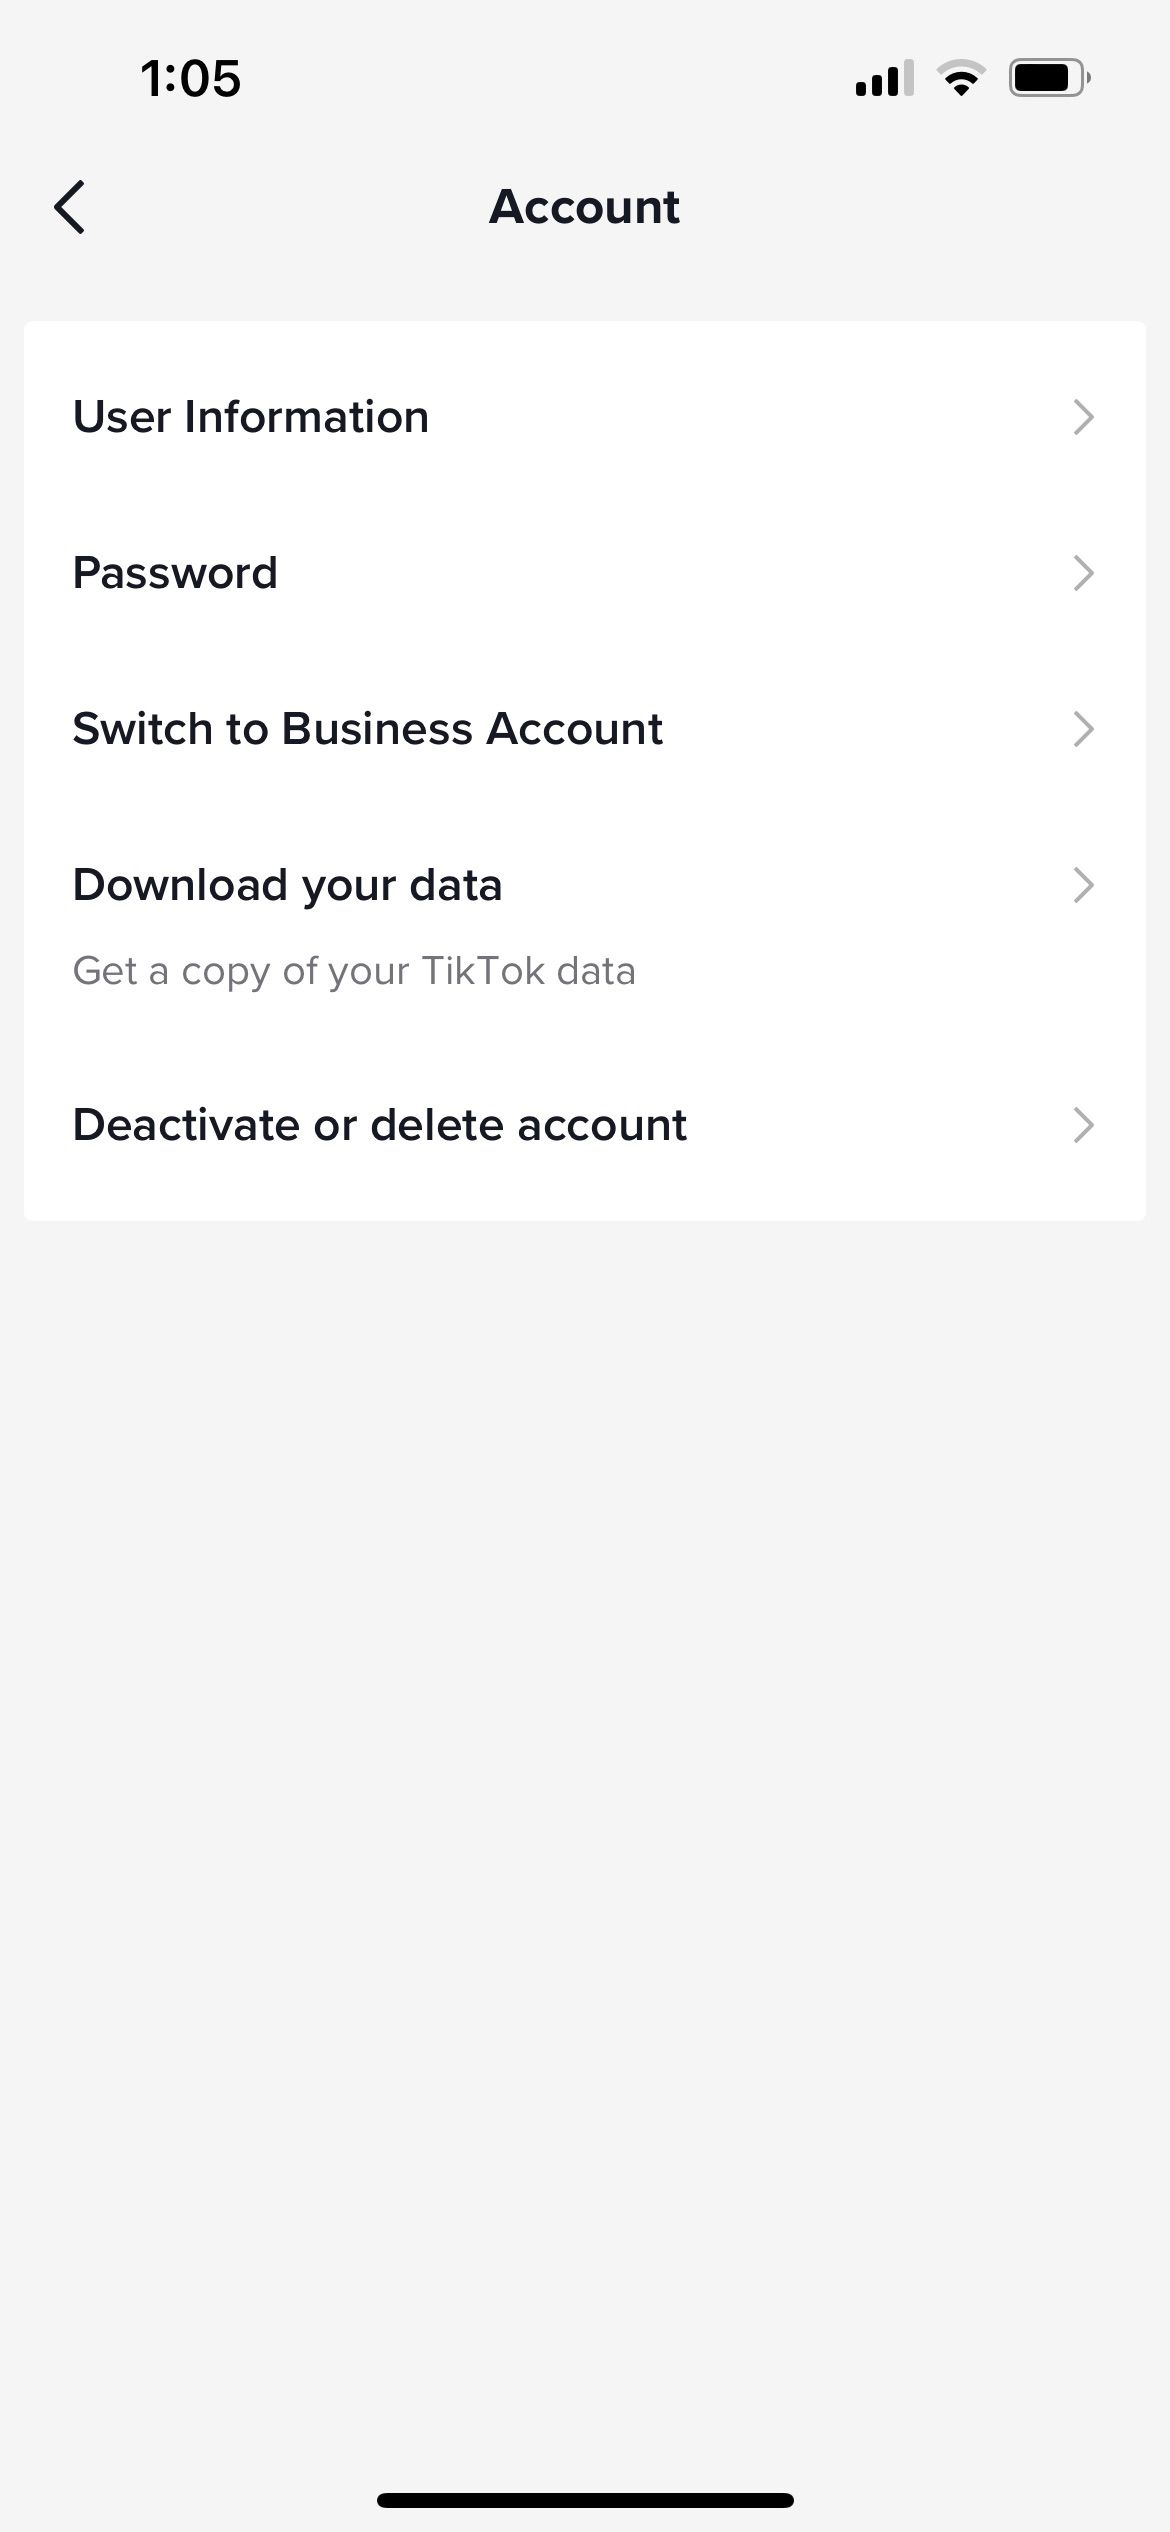The height and width of the screenshot is (2532, 1170).
Task: Tap the chevron next to User Information
Action: pyautogui.click(x=1083, y=417)
